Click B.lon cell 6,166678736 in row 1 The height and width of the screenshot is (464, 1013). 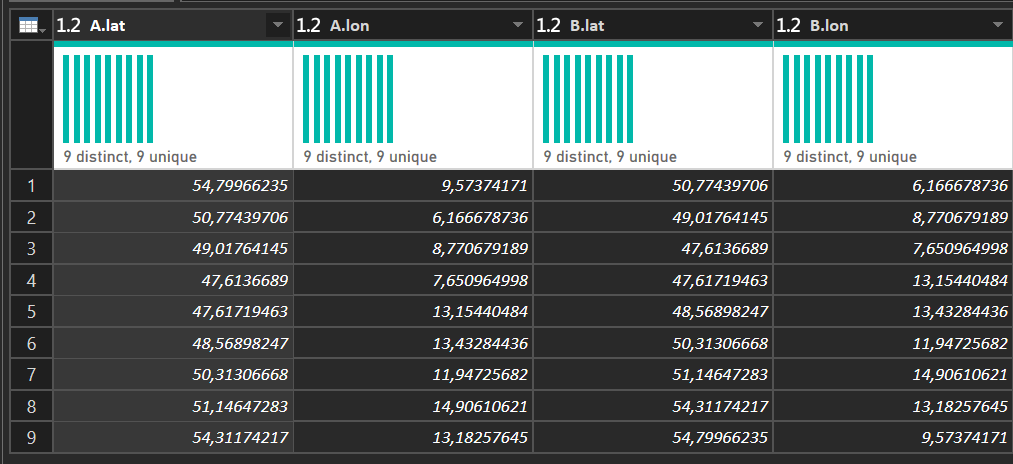point(893,186)
